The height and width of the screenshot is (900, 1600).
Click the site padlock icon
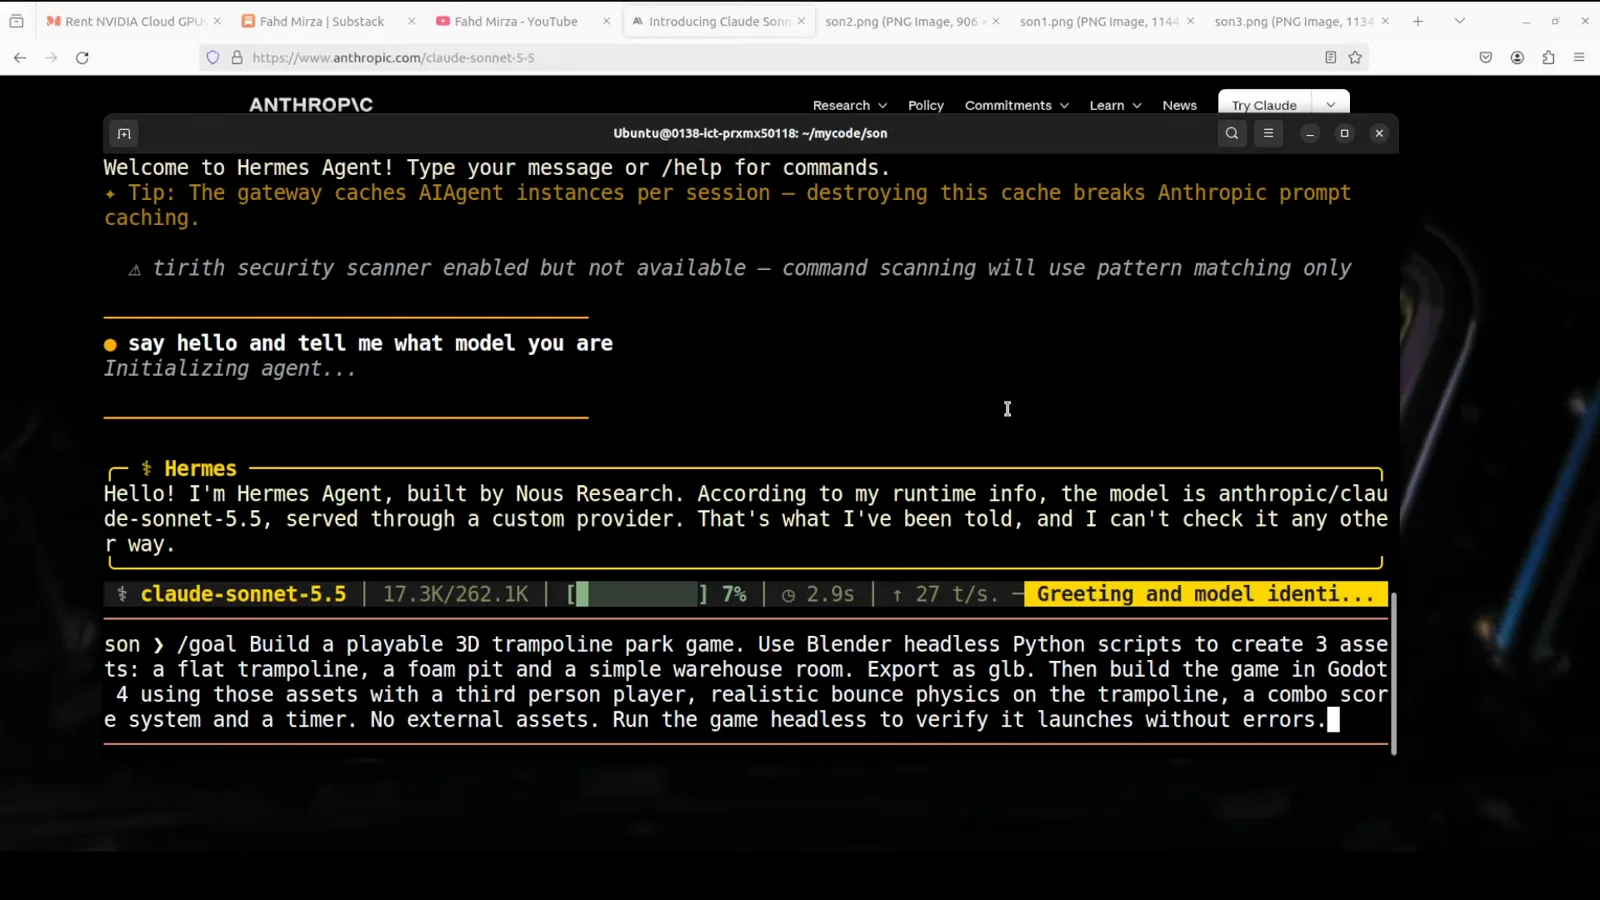pyautogui.click(x=237, y=58)
